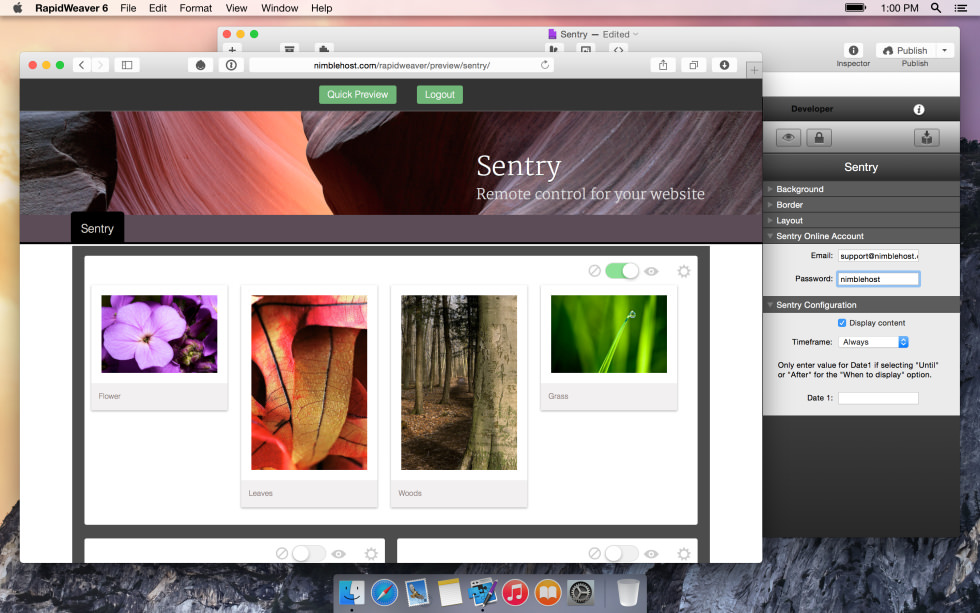Screen dimensions: 980x613
Task: Open the Publish dropdown arrow
Action: tap(944, 50)
